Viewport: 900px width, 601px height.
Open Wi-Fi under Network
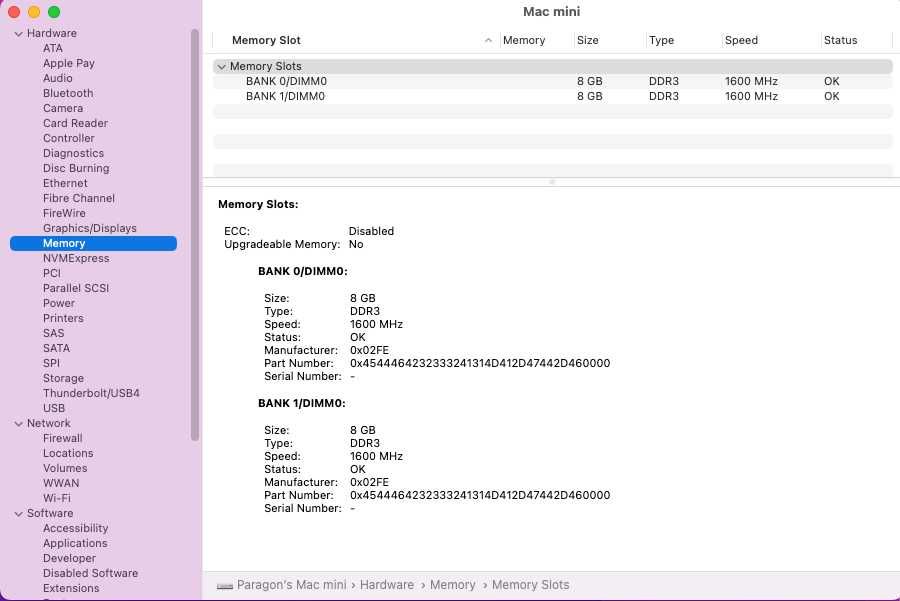[x=57, y=498]
